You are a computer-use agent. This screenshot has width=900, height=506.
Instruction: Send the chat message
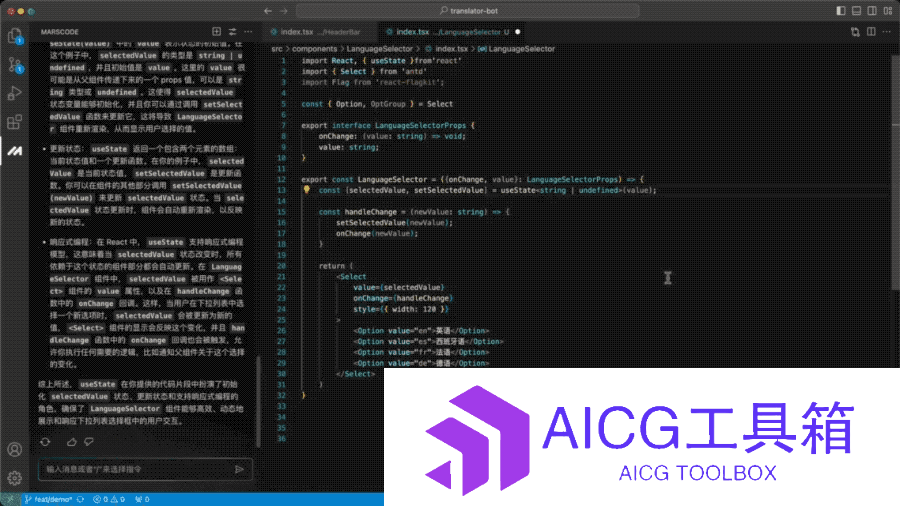pyautogui.click(x=239, y=469)
